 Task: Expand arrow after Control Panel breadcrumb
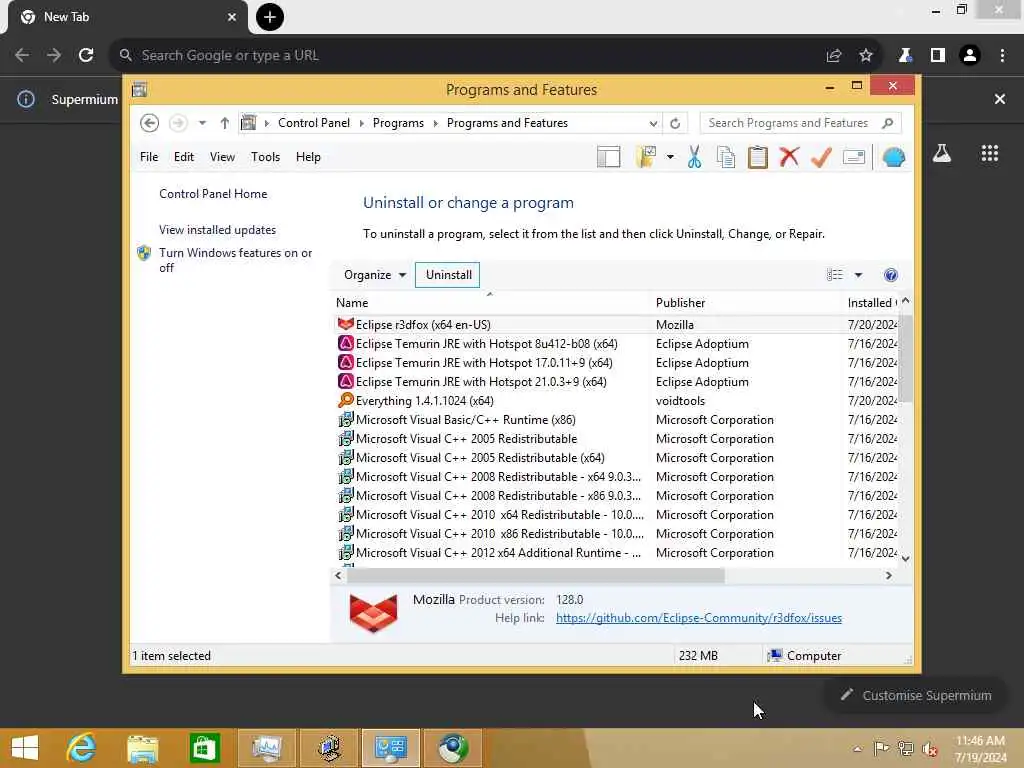(362, 123)
